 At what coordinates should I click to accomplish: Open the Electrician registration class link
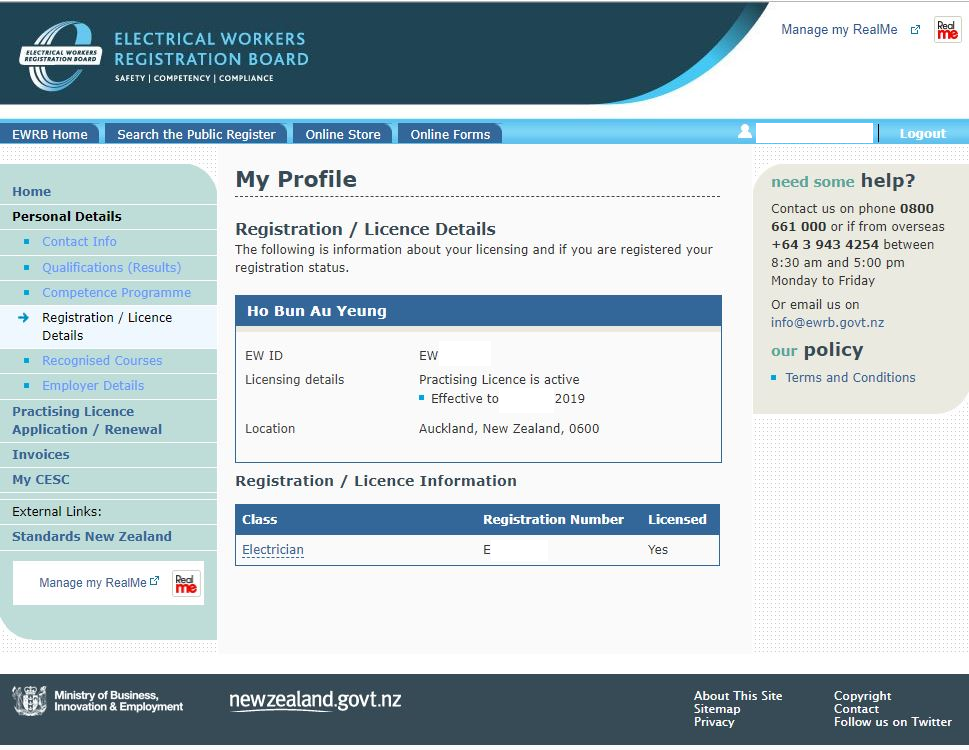[x=272, y=549]
